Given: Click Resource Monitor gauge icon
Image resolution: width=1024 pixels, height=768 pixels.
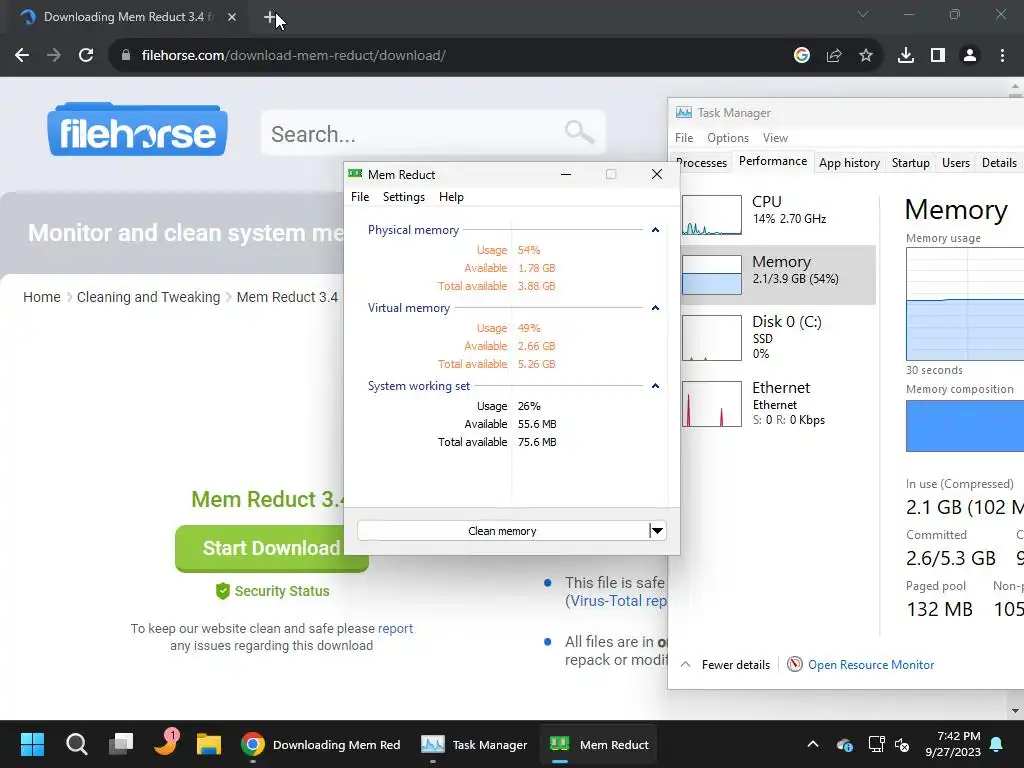Looking at the screenshot, I should coord(794,665).
